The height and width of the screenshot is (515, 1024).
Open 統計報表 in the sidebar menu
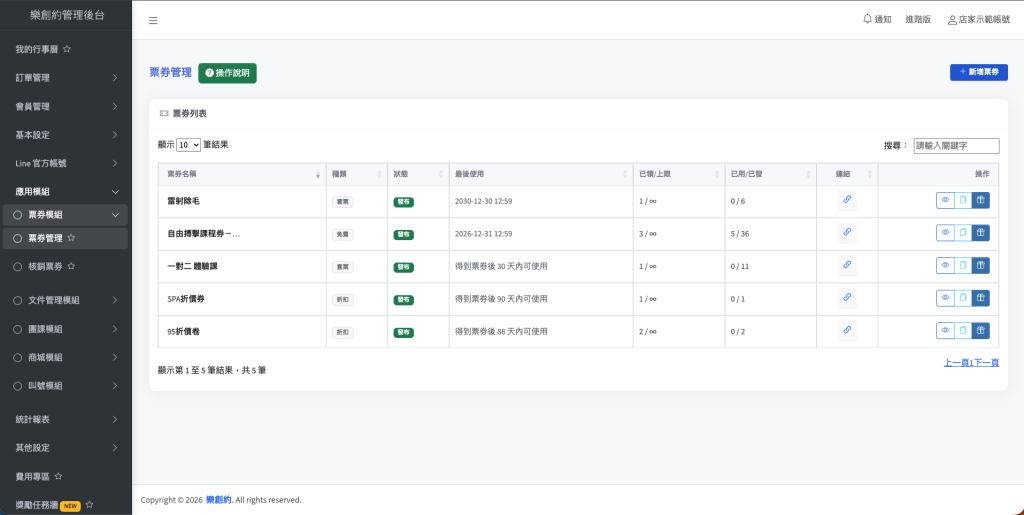pyautogui.click(x=65, y=419)
